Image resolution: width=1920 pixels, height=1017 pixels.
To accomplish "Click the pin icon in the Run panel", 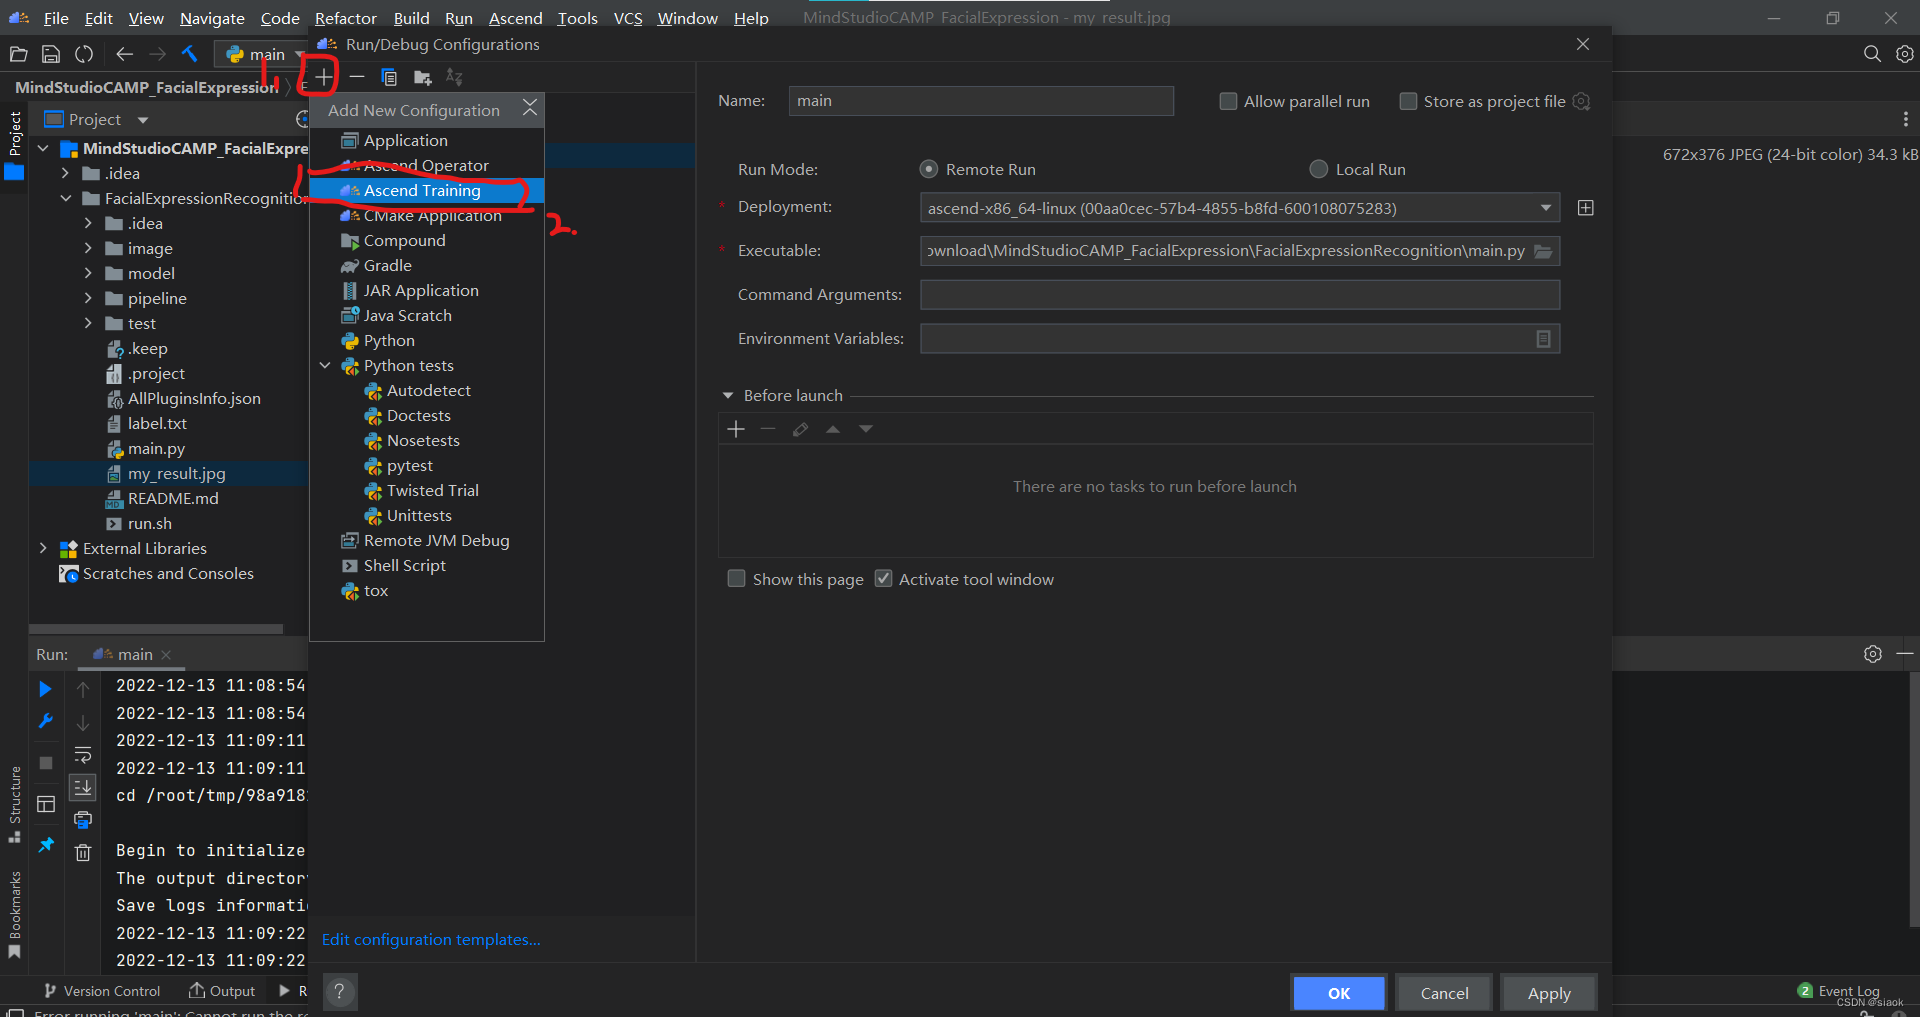I will click(x=45, y=845).
